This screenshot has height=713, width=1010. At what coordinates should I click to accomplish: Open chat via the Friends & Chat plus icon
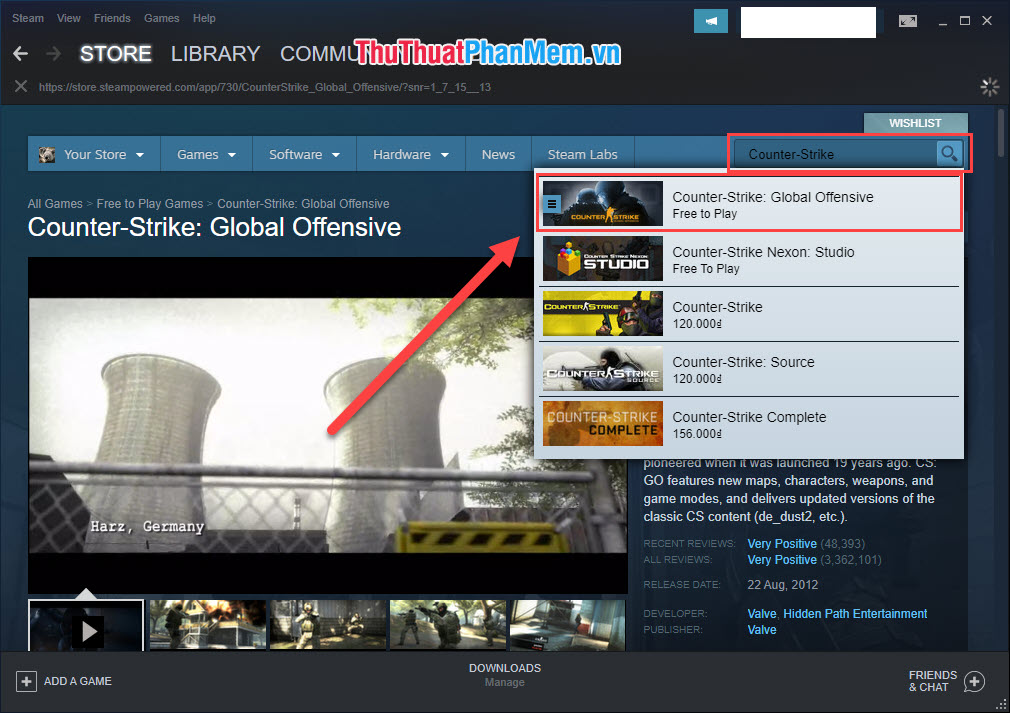pos(973,681)
